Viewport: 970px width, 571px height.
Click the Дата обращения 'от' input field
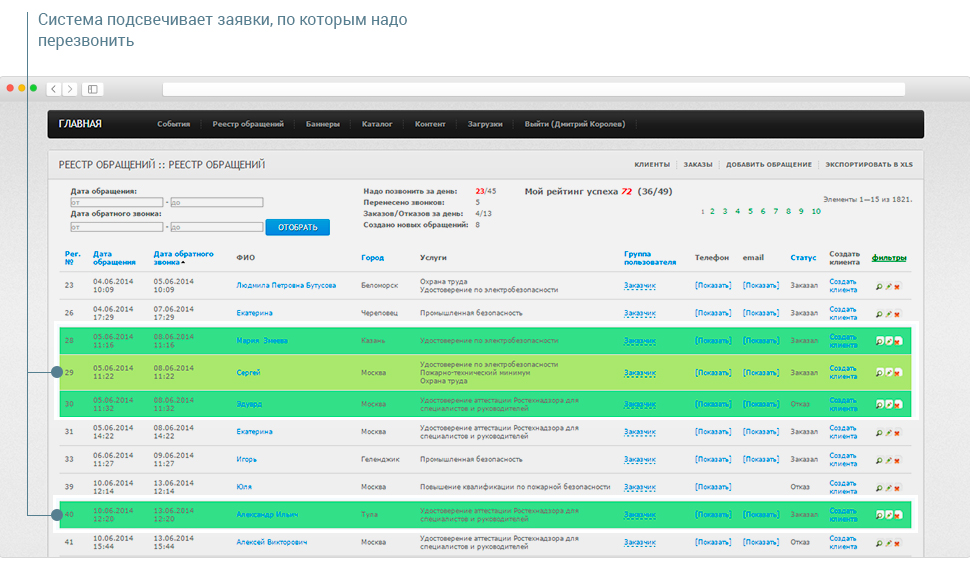click(x=116, y=202)
